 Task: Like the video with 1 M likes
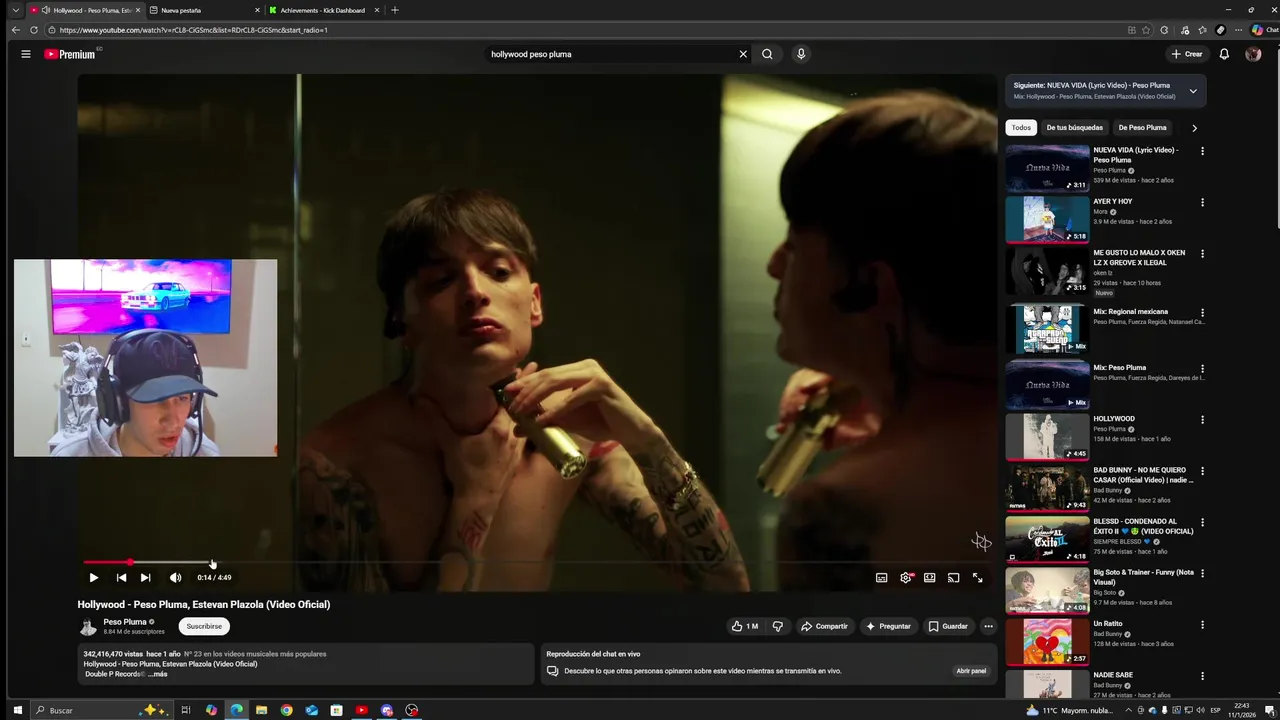tap(745, 626)
